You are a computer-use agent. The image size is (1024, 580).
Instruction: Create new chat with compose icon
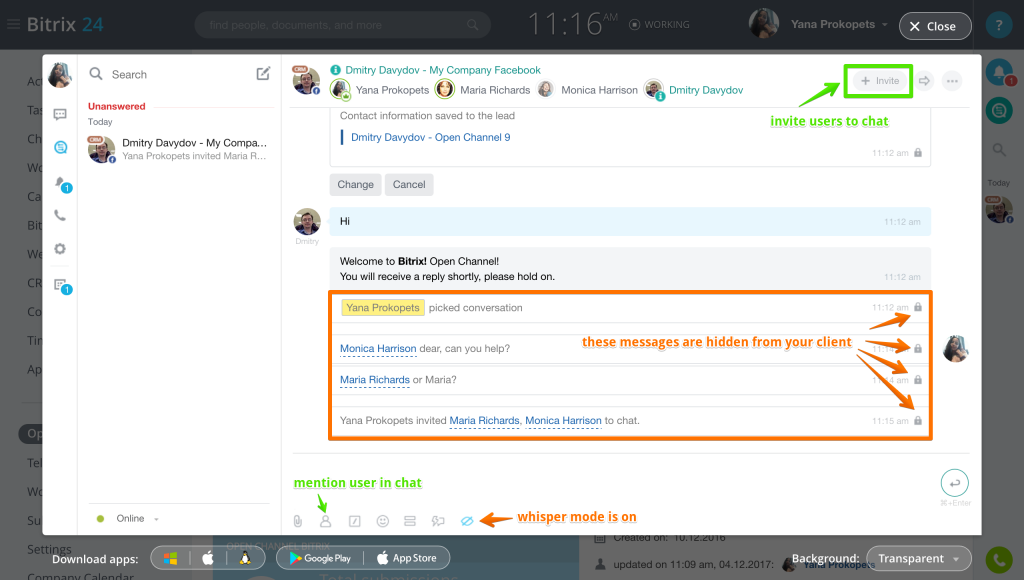263,74
